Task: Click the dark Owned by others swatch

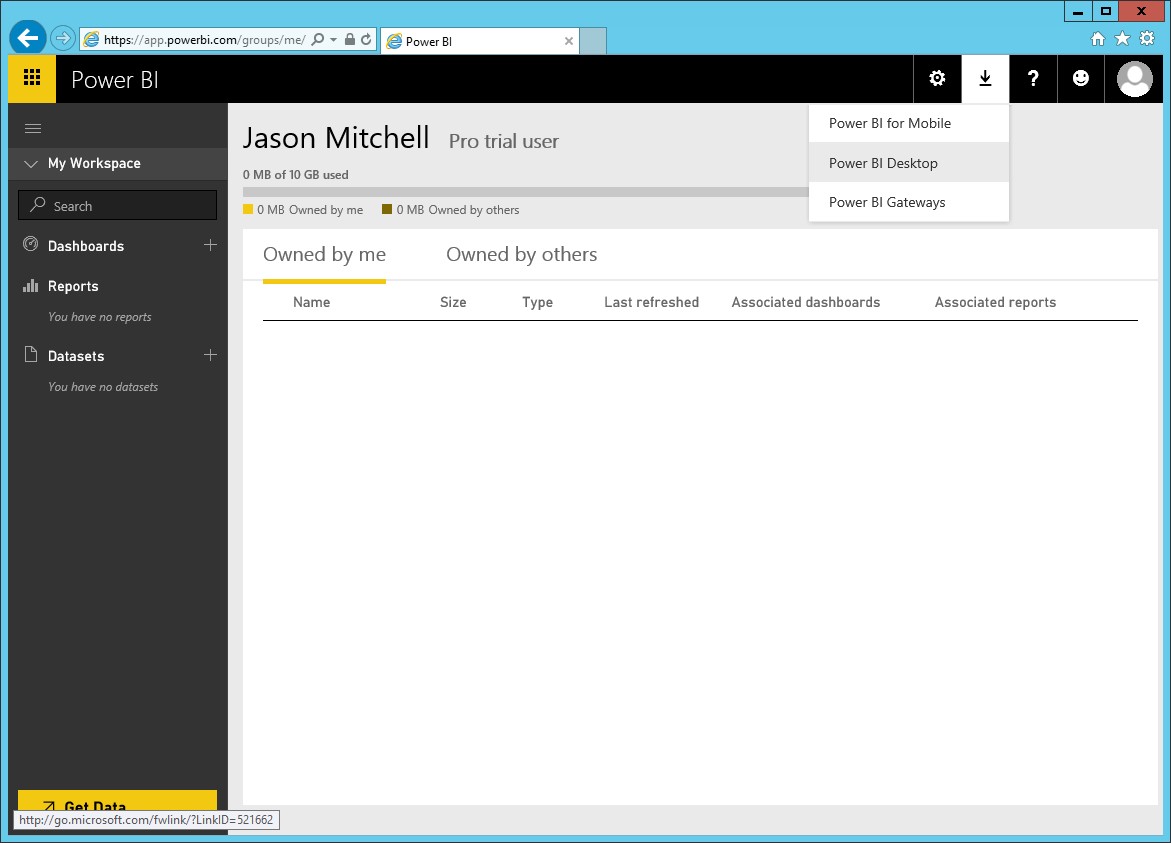Action: click(387, 209)
